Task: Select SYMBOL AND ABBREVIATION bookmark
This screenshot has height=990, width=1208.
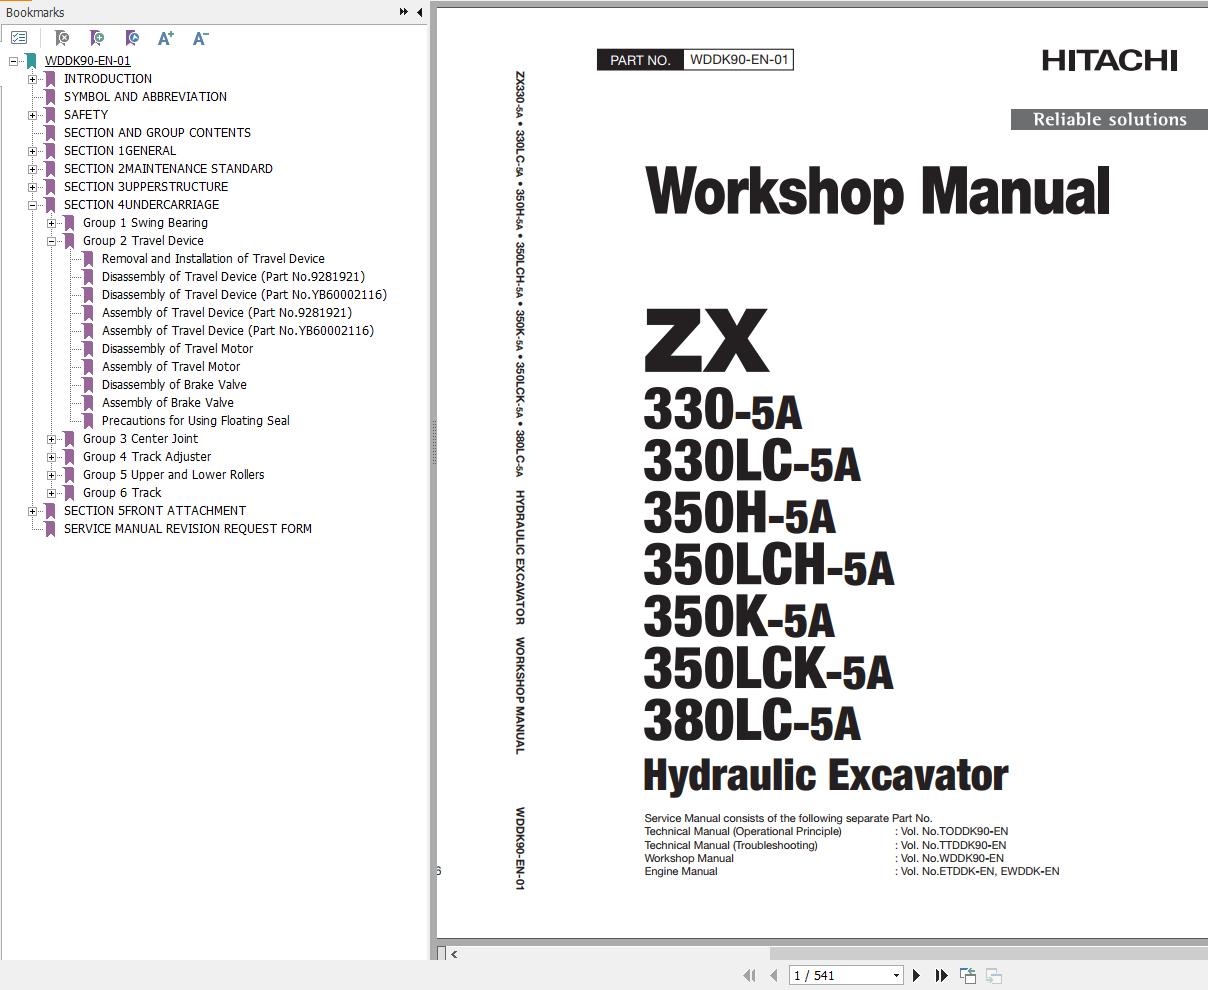Action: [145, 97]
